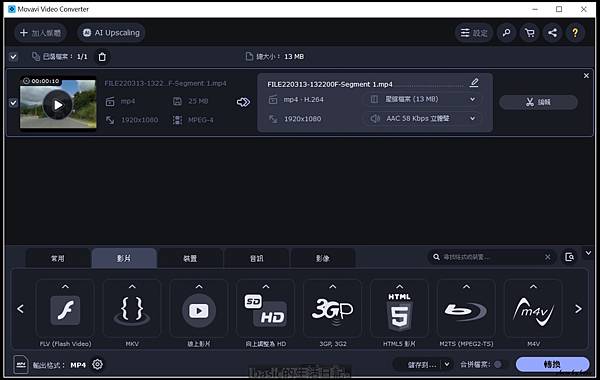Open the Audio formats tab
Screen dimensions: 600x380
[x=256, y=258]
